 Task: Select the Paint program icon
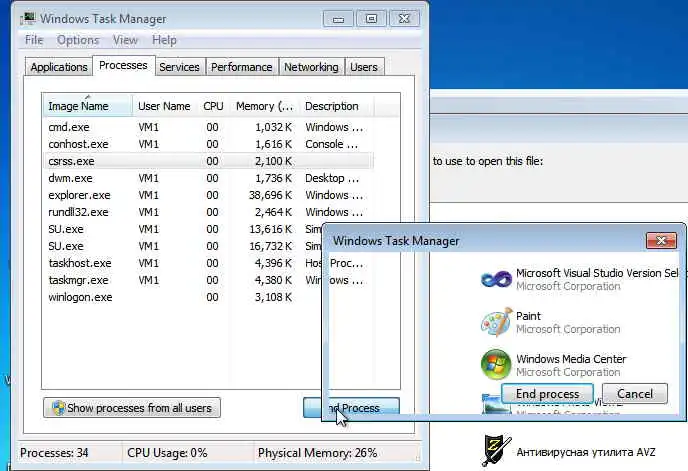(496, 322)
